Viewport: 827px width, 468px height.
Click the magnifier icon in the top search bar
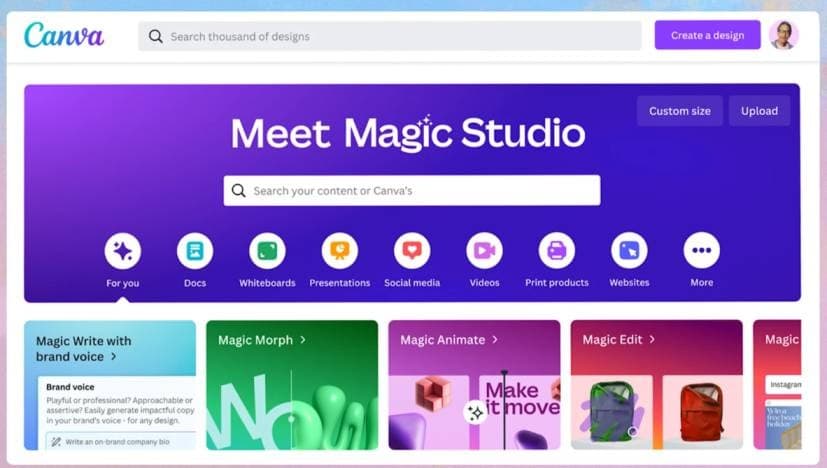(x=156, y=36)
